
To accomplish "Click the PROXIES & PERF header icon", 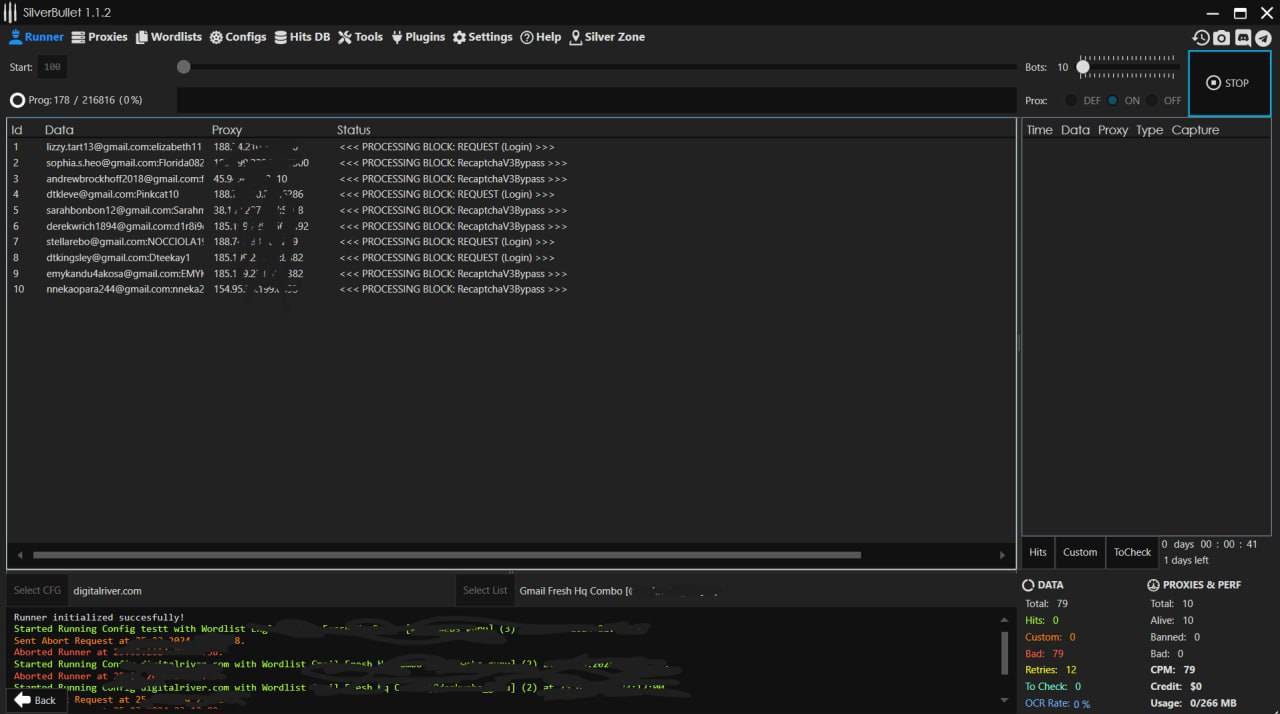I will tap(1153, 585).
